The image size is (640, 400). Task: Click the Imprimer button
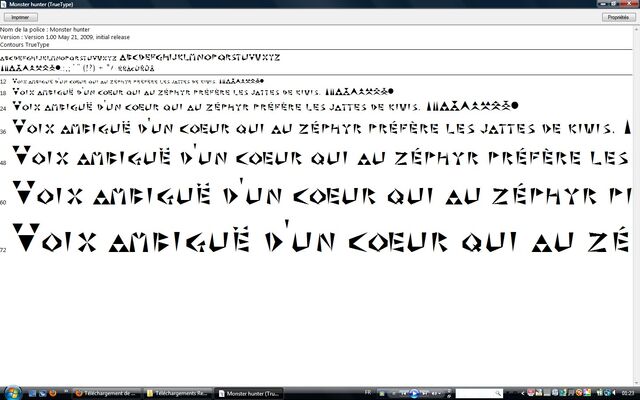[x=20, y=18]
